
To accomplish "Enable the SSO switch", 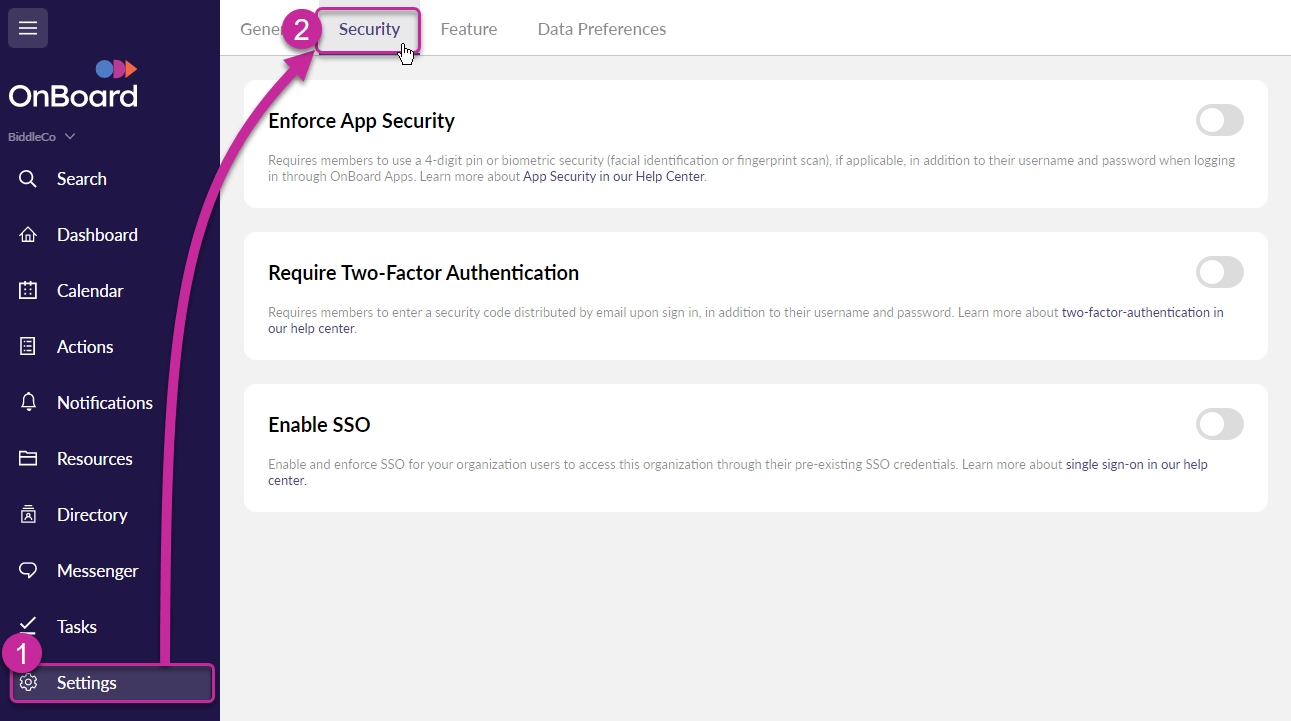I will [1219, 424].
